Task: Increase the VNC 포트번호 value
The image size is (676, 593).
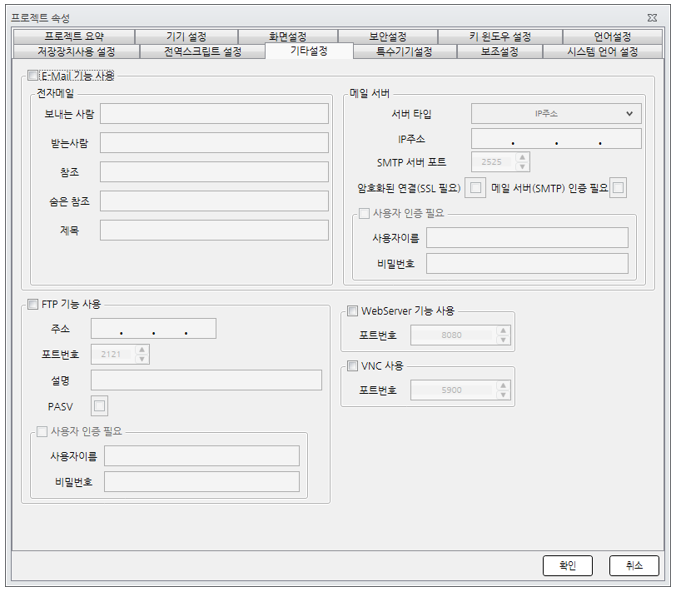Action: (503, 385)
